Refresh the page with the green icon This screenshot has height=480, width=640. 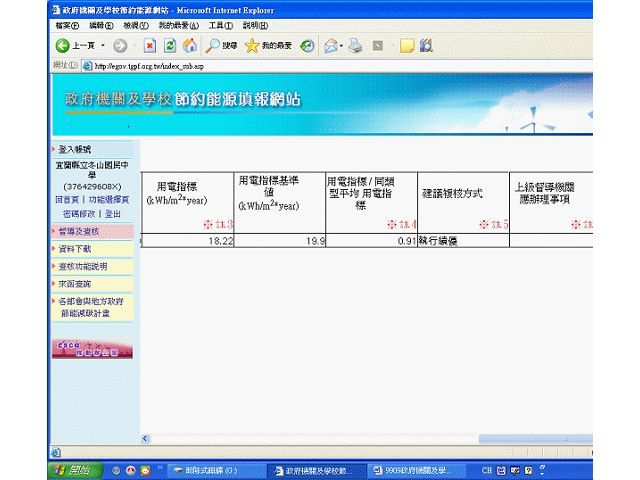(x=170, y=46)
